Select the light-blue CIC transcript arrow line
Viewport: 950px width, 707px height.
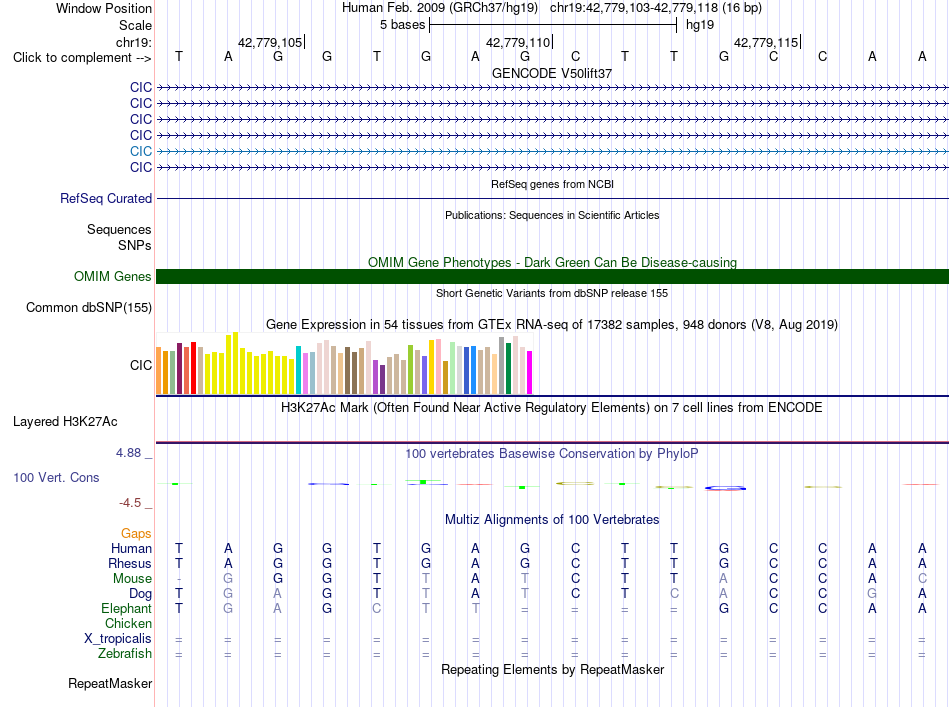click(x=552, y=151)
